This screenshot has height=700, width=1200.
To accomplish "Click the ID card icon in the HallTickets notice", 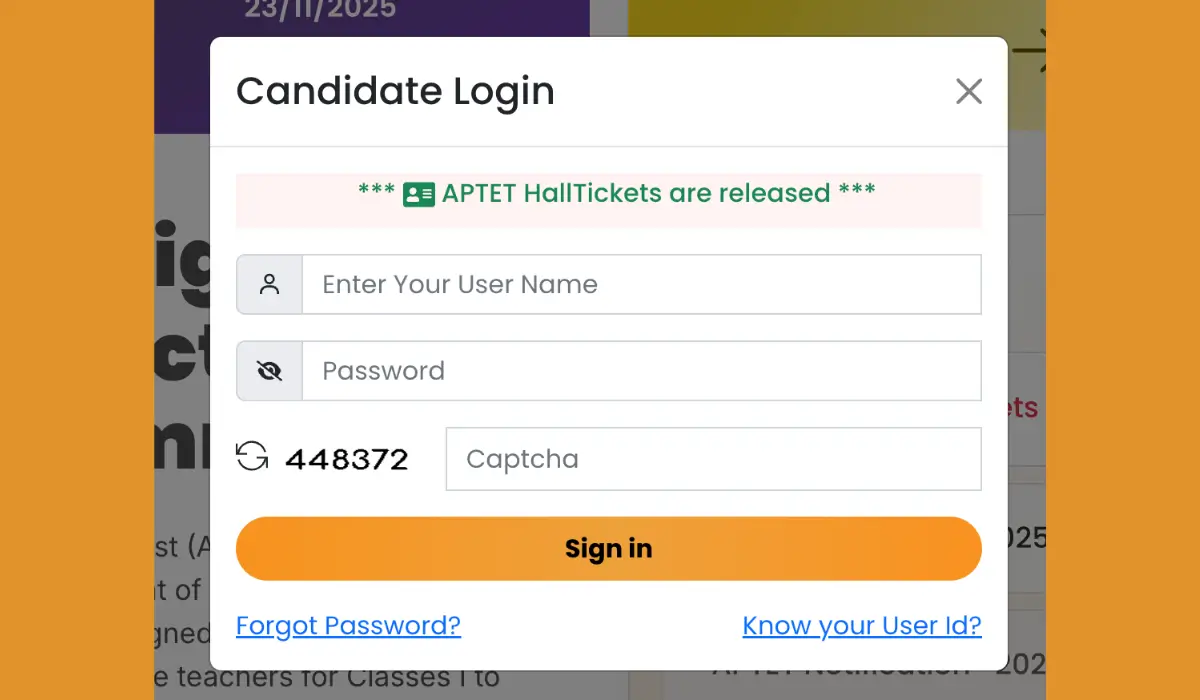I will tap(418, 194).
